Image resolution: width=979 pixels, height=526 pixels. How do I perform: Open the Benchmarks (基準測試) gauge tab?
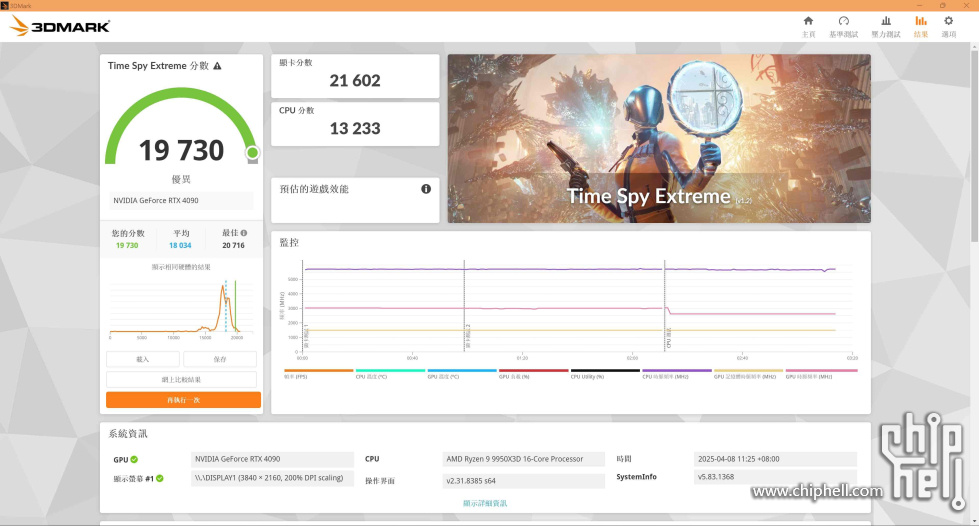pos(844,27)
